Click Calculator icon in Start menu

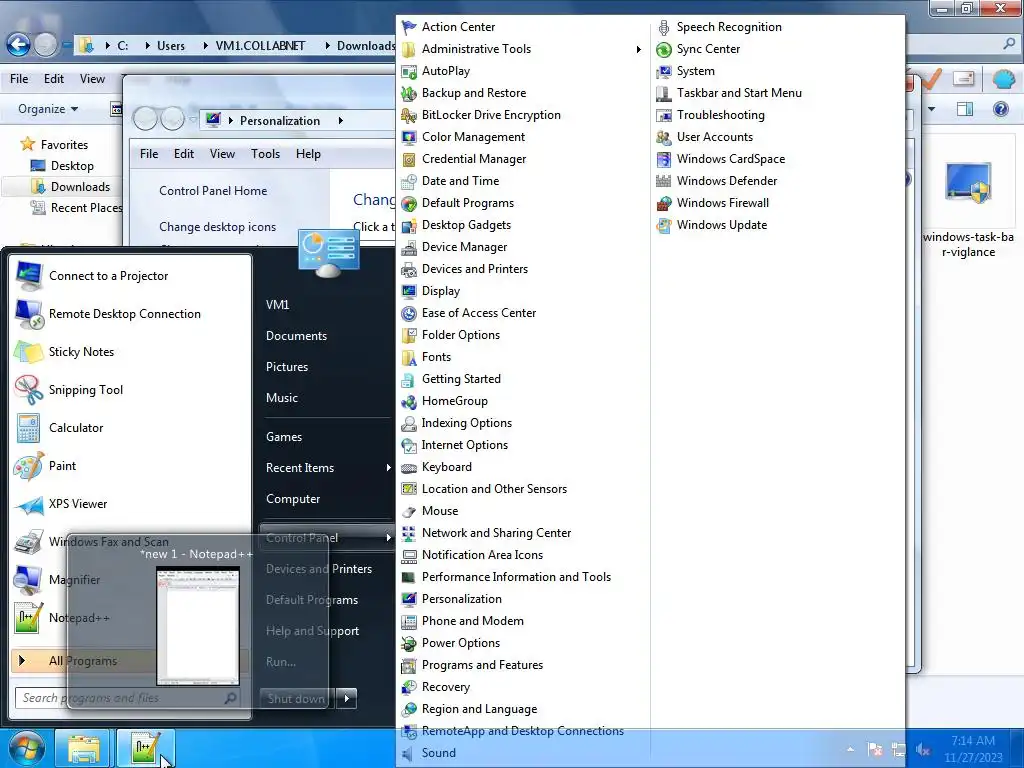point(29,428)
